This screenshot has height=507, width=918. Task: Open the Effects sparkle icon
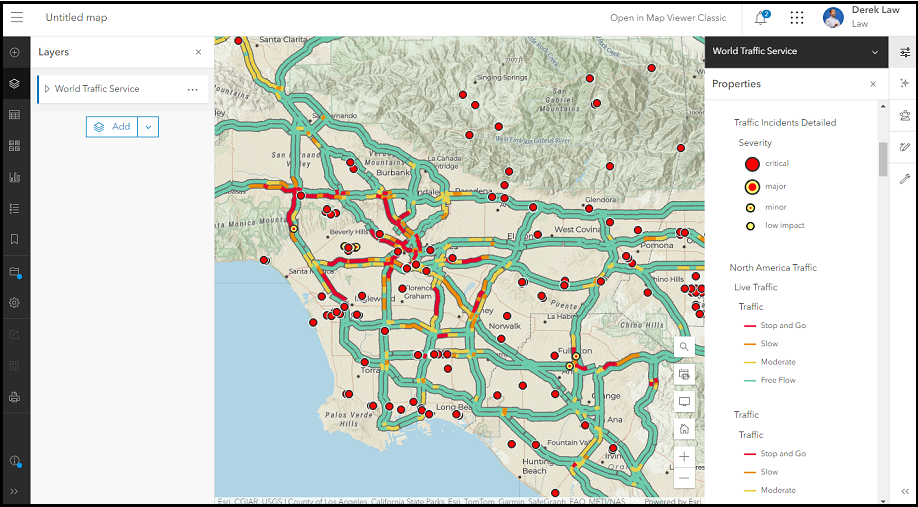[905, 84]
